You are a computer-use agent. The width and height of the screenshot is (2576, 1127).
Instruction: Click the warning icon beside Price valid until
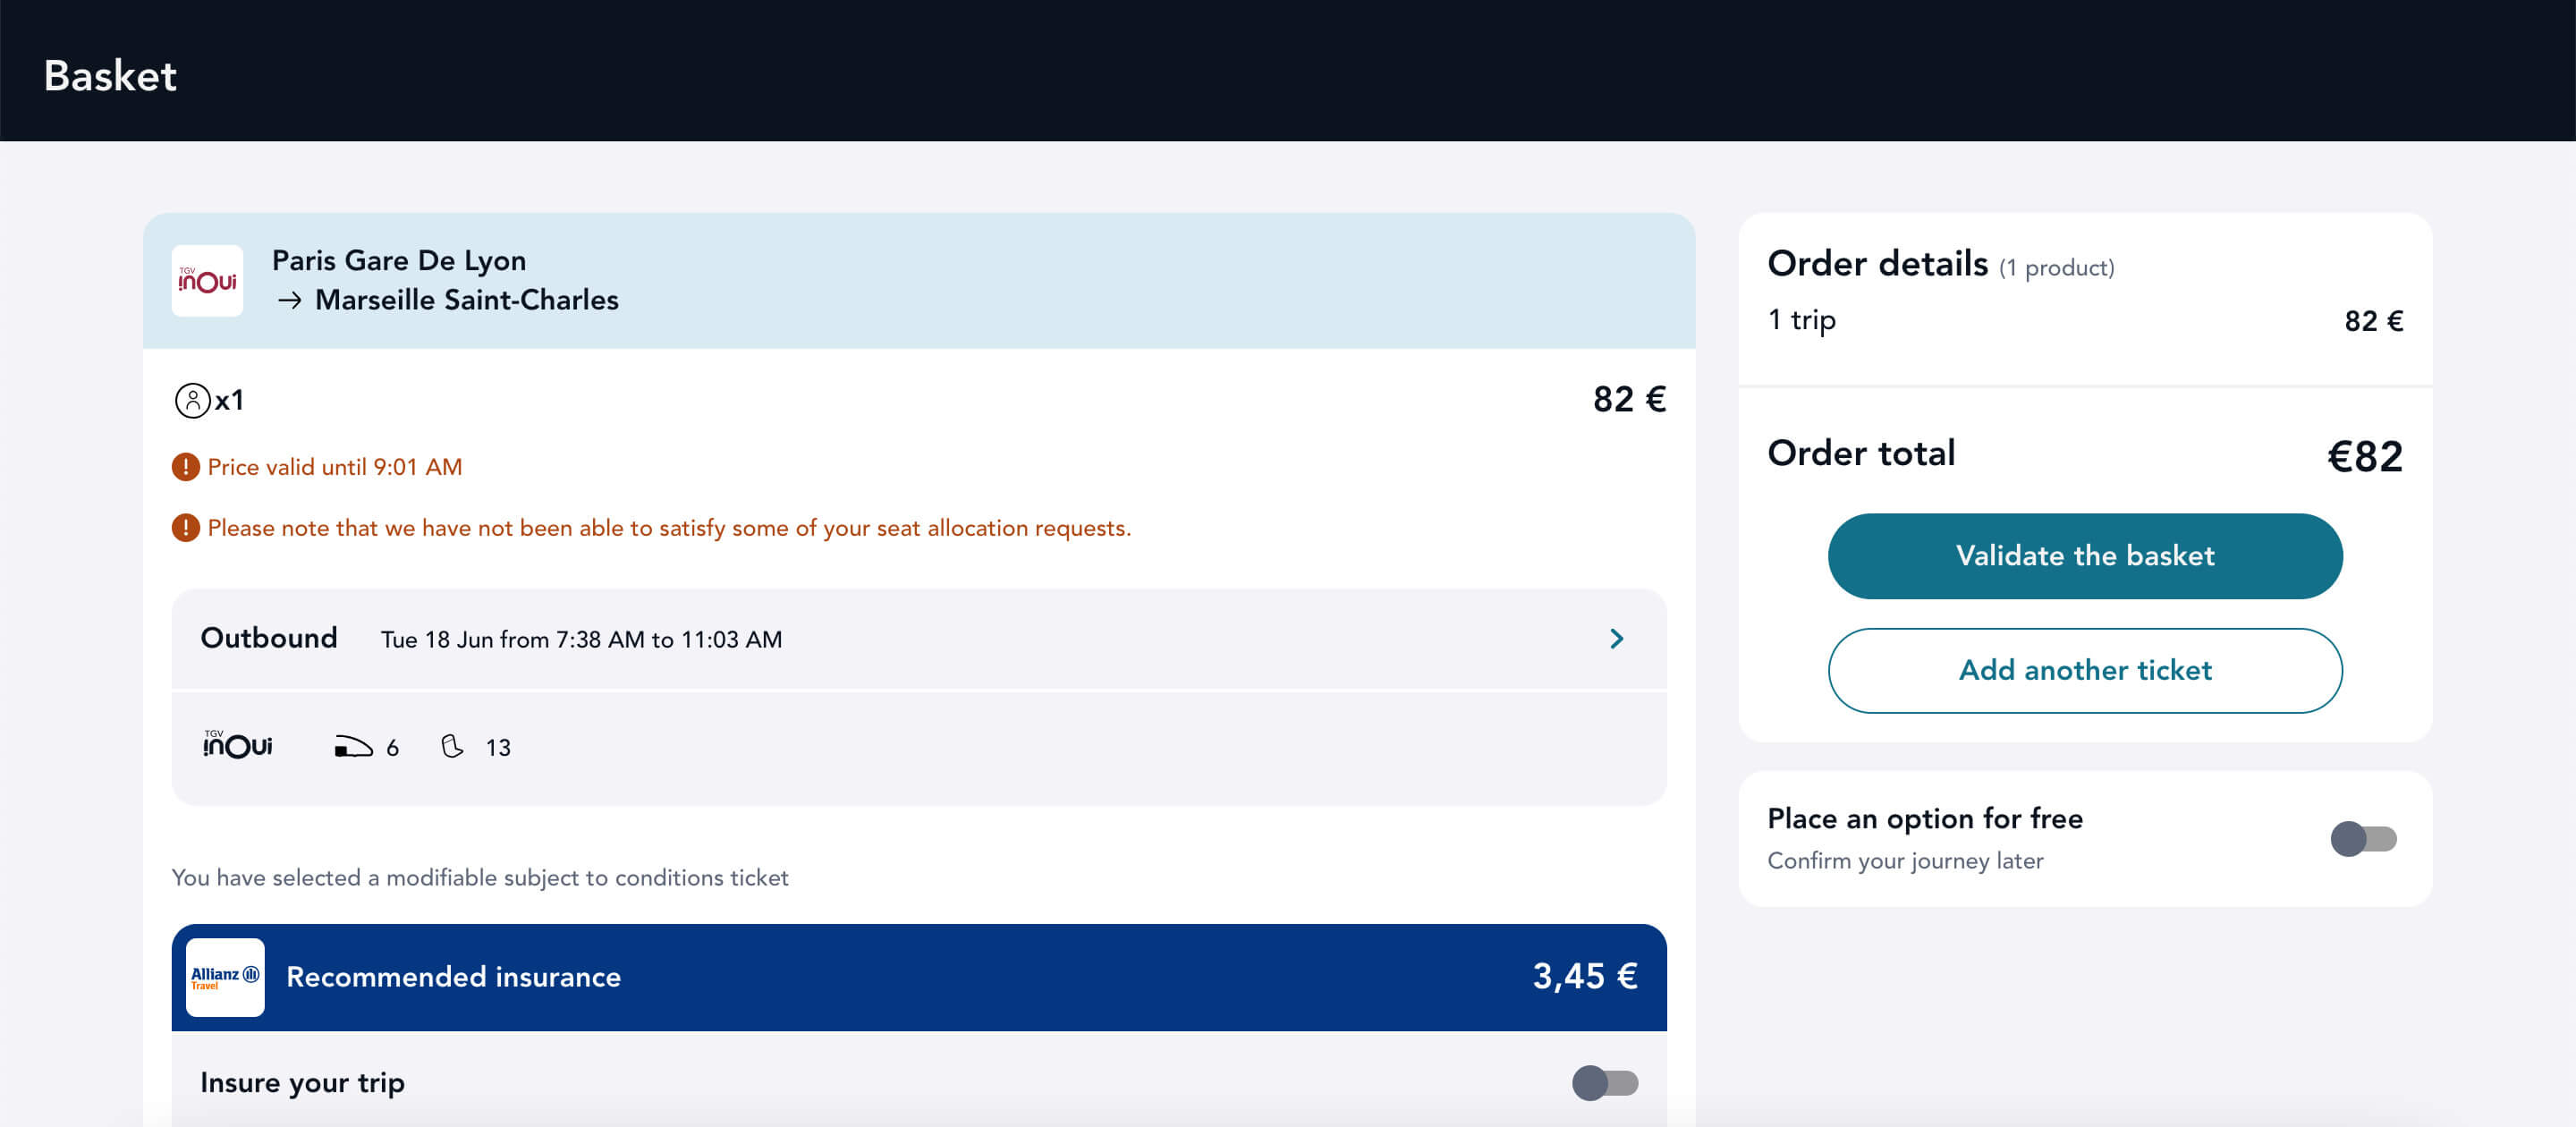[x=186, y=467]
